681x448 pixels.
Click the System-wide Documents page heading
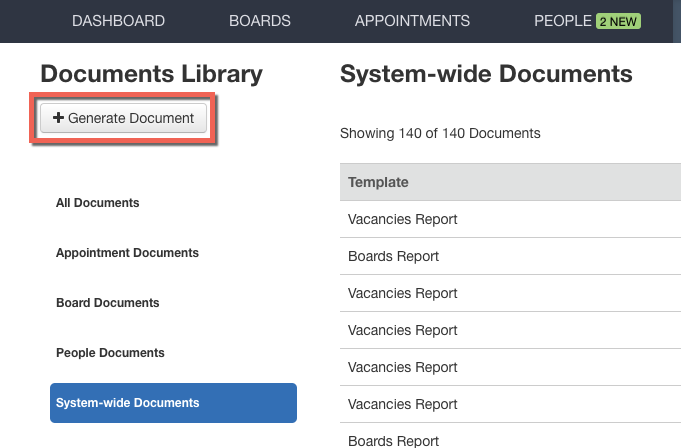(x=486, y=73)
